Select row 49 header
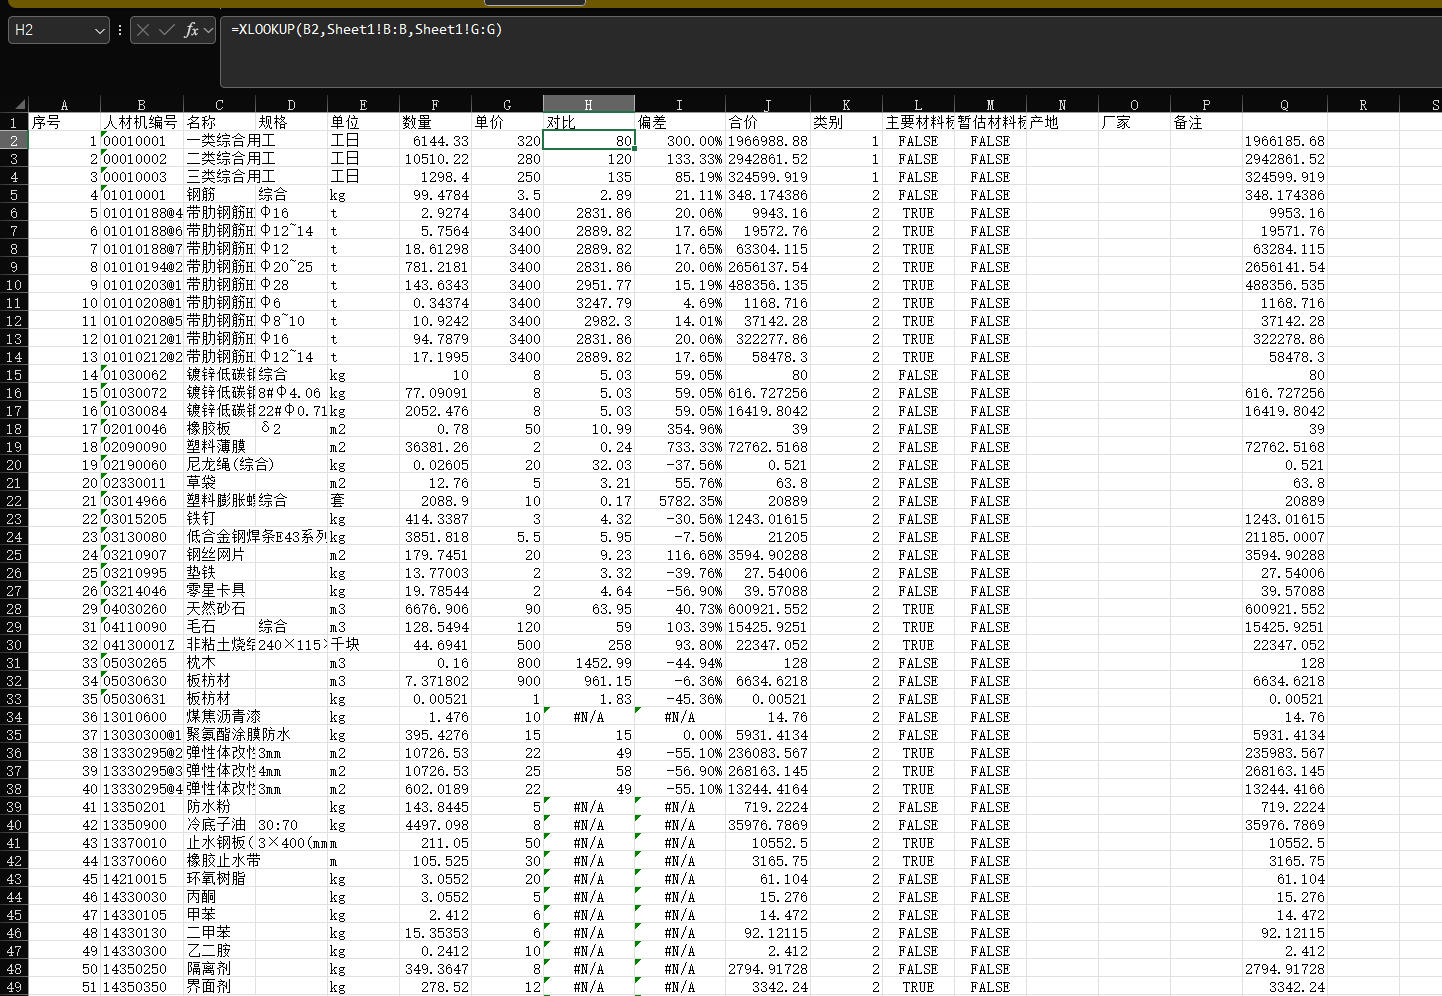 pos(14,987)
